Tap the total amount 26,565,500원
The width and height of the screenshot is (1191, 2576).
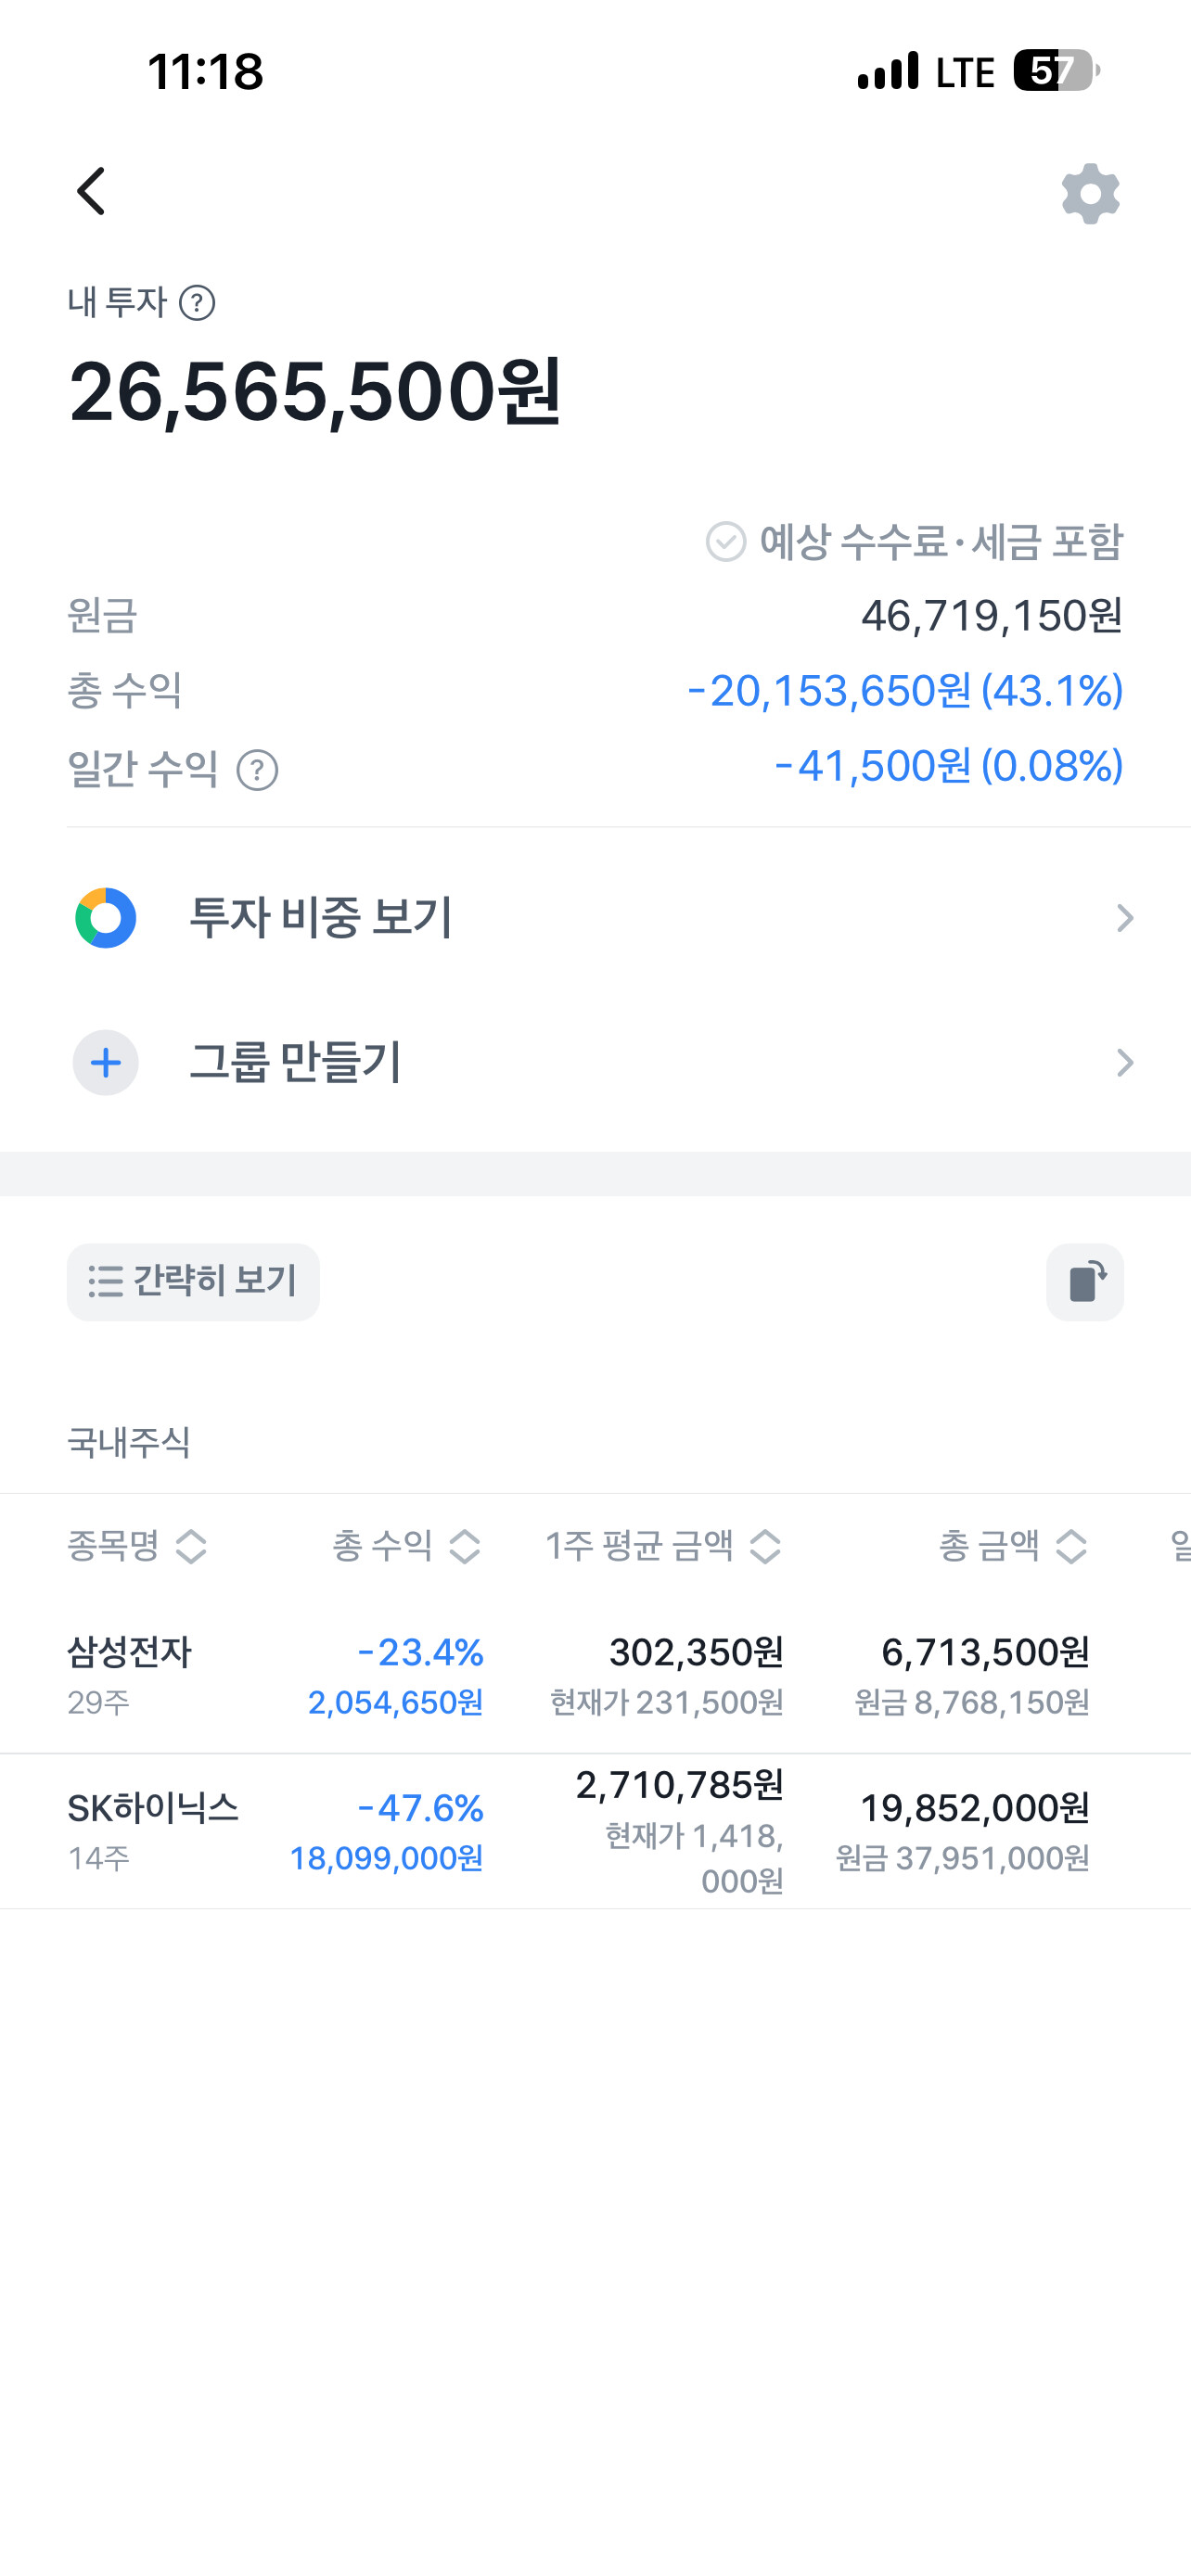click(315, 392)
